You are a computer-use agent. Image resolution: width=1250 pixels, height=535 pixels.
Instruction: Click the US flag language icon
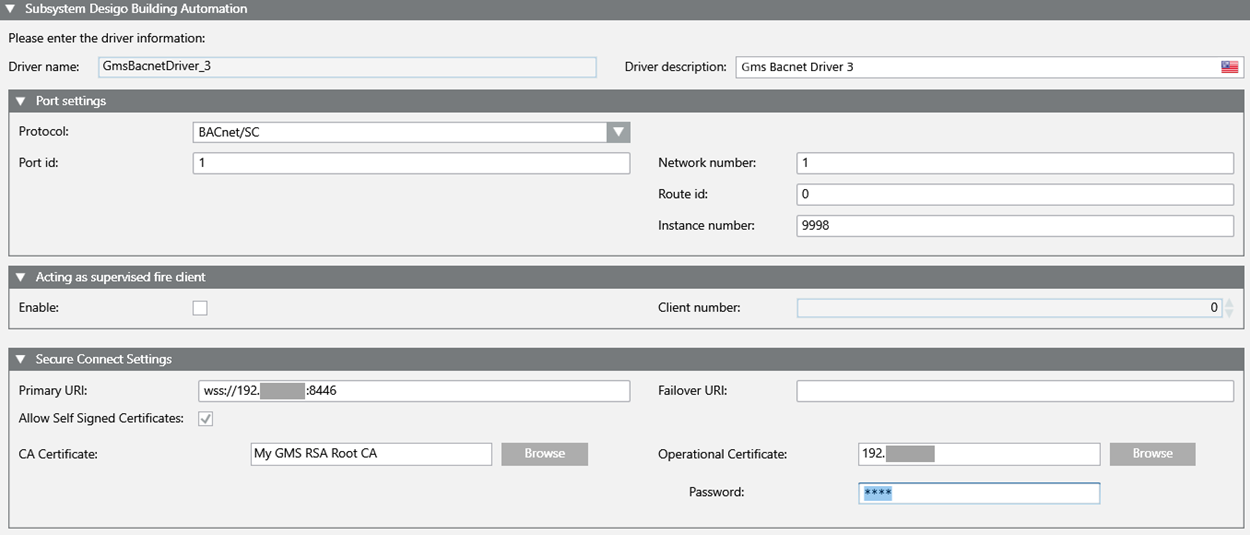coord(1229,67)
